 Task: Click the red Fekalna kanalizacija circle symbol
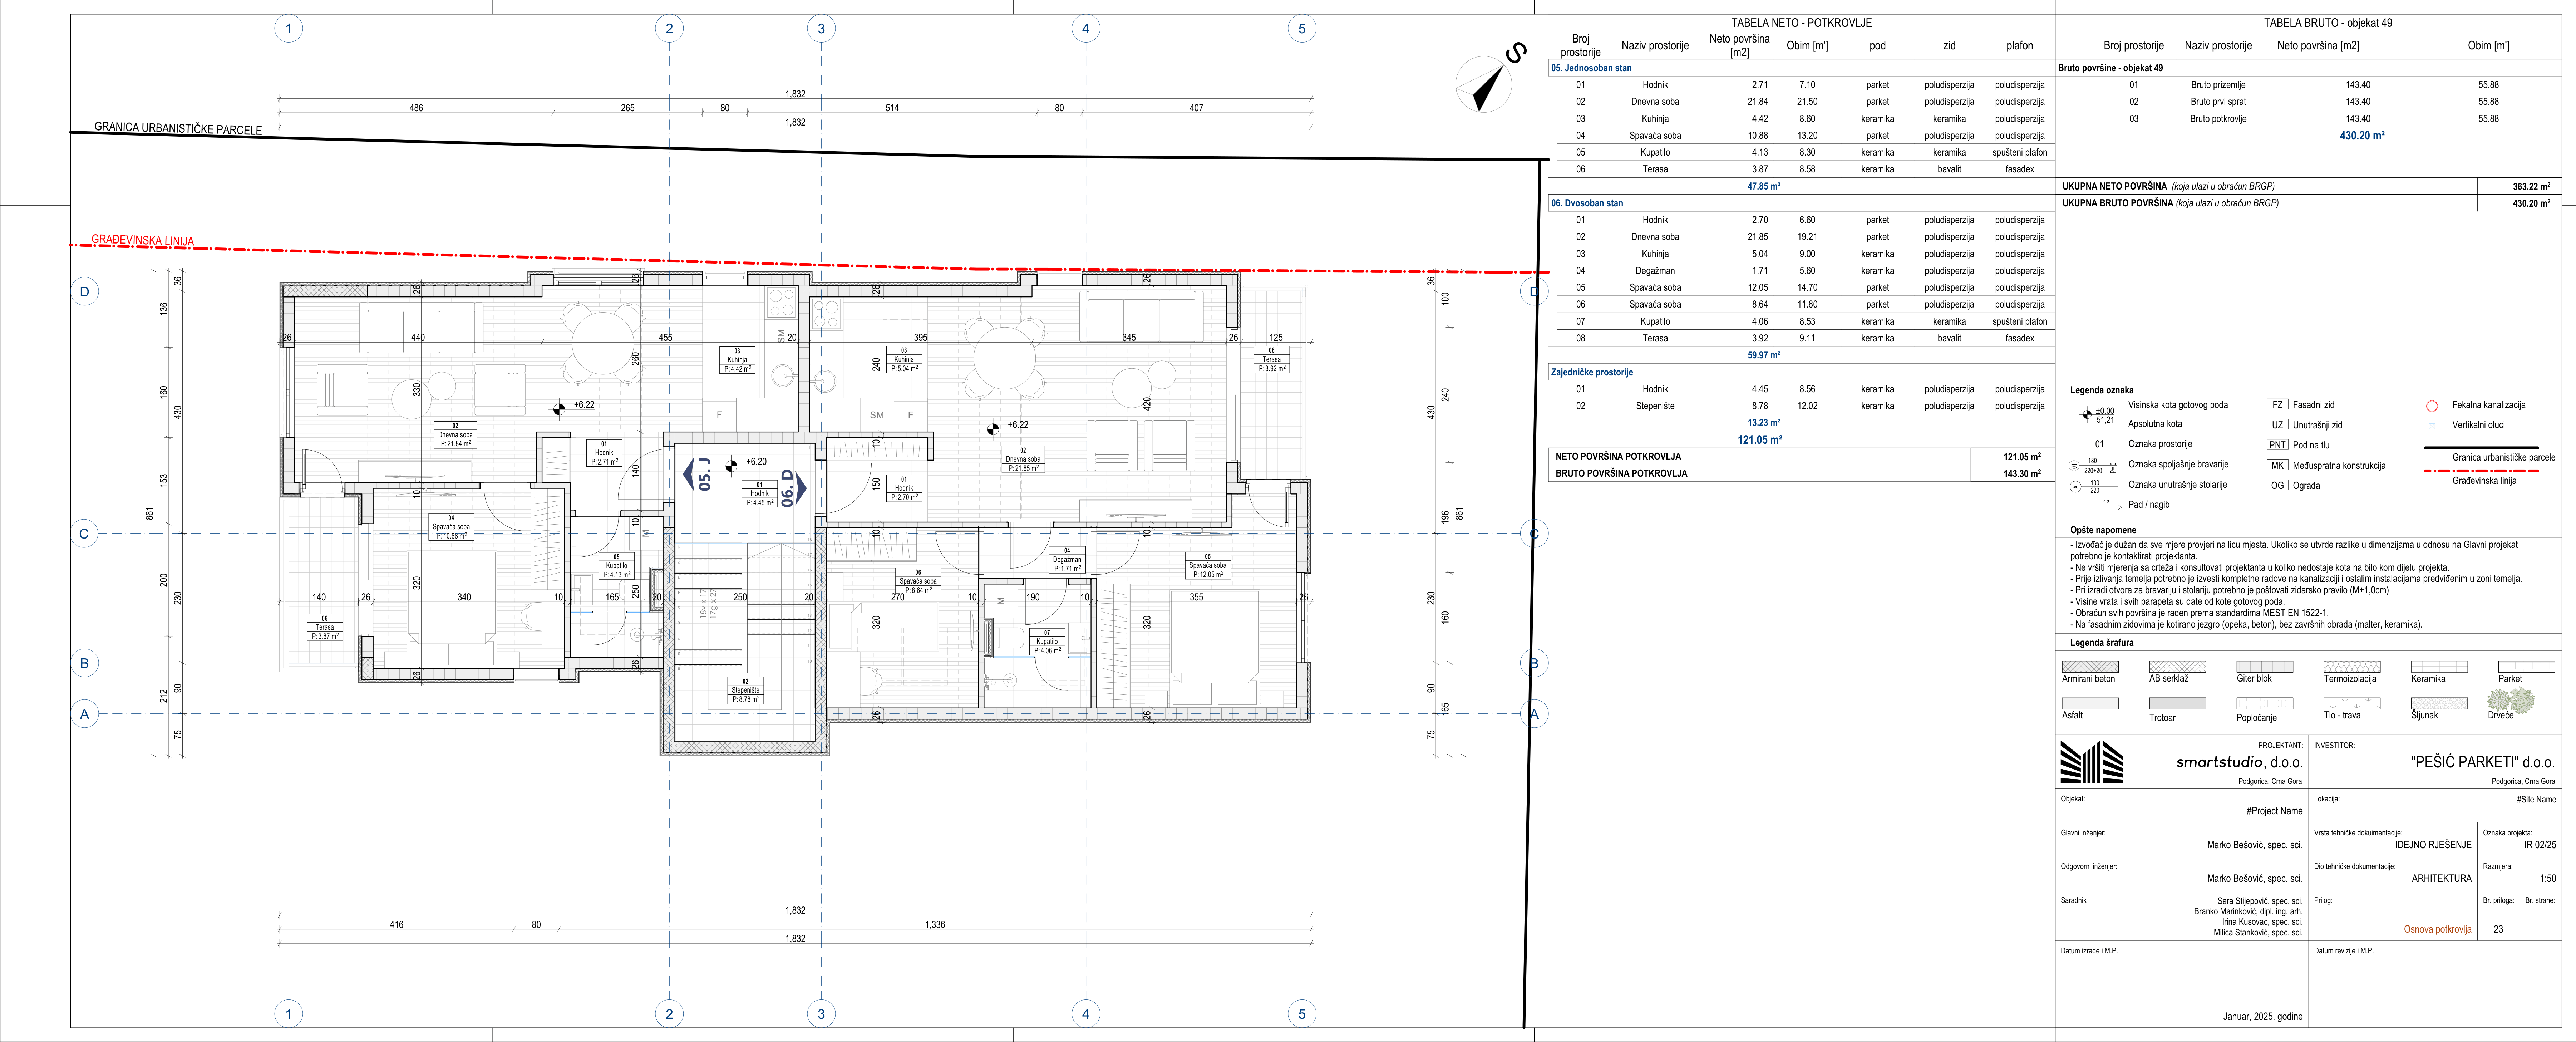pyautogui.click(x=2432, y=406)
